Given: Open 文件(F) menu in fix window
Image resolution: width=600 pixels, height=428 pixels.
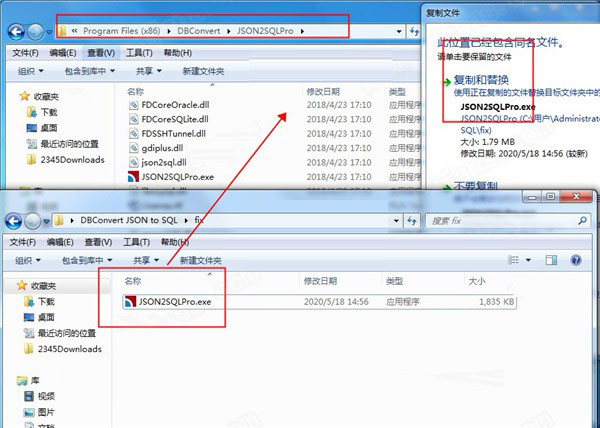Looking at the screenshot, I should pyautogui.click(x=23, y=242).
